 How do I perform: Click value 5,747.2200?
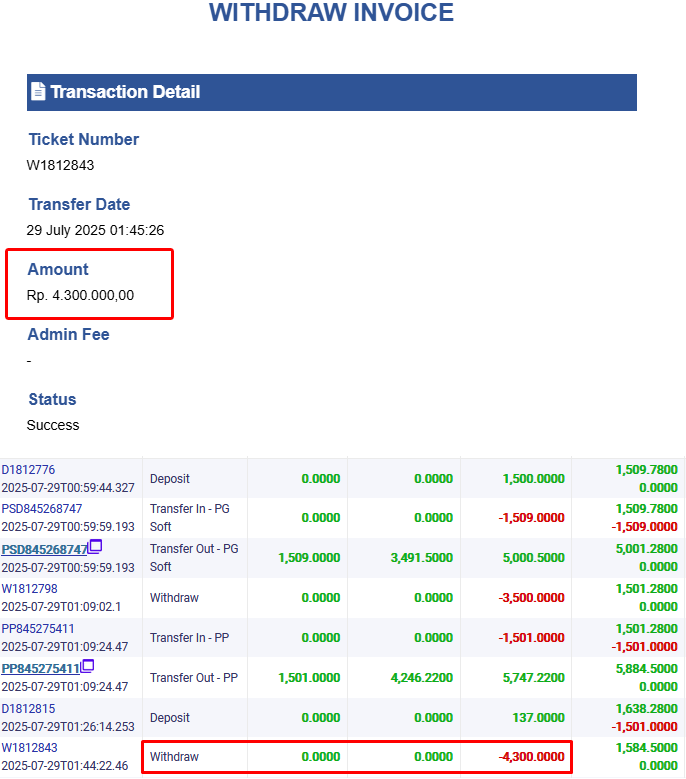click(534, 678)
